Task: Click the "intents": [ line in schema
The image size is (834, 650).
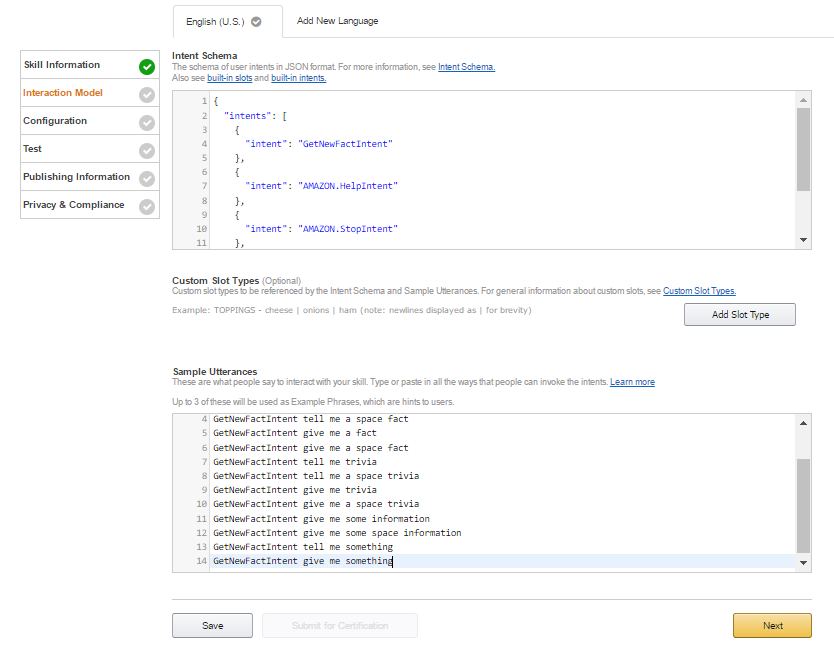Action: (255, 116)
